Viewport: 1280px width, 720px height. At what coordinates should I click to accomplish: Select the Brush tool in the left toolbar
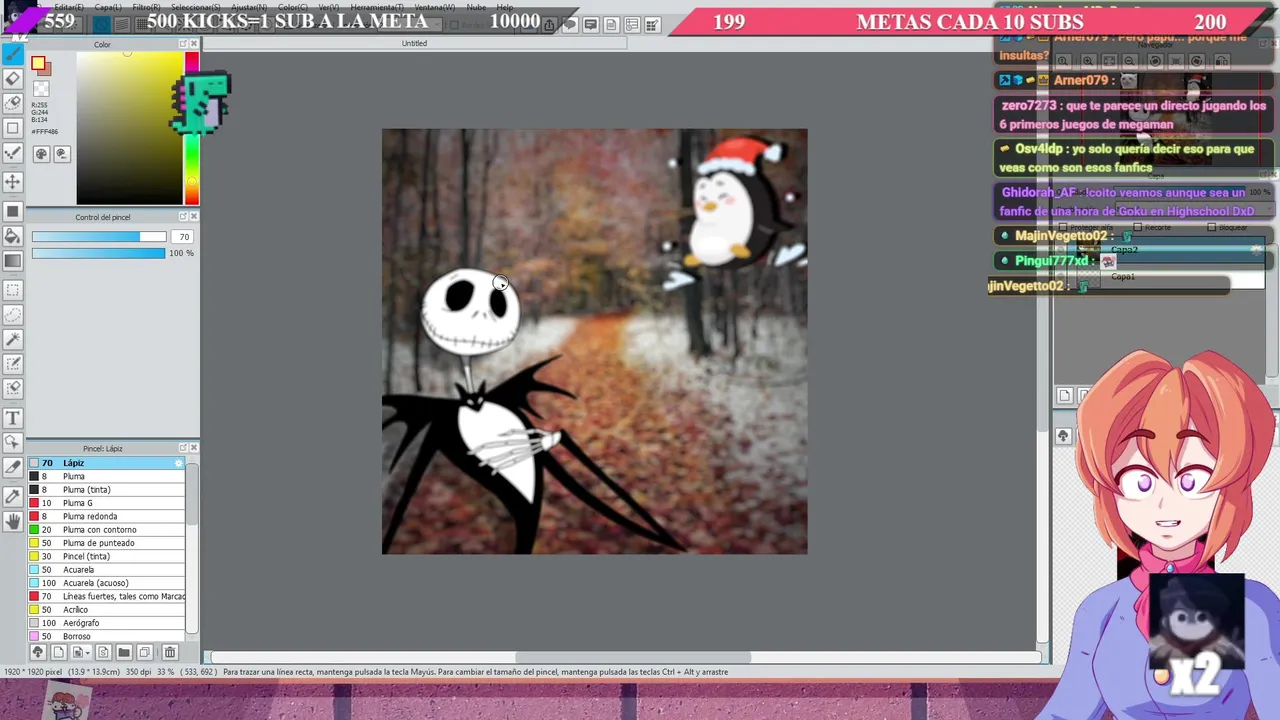coord(13,54)
